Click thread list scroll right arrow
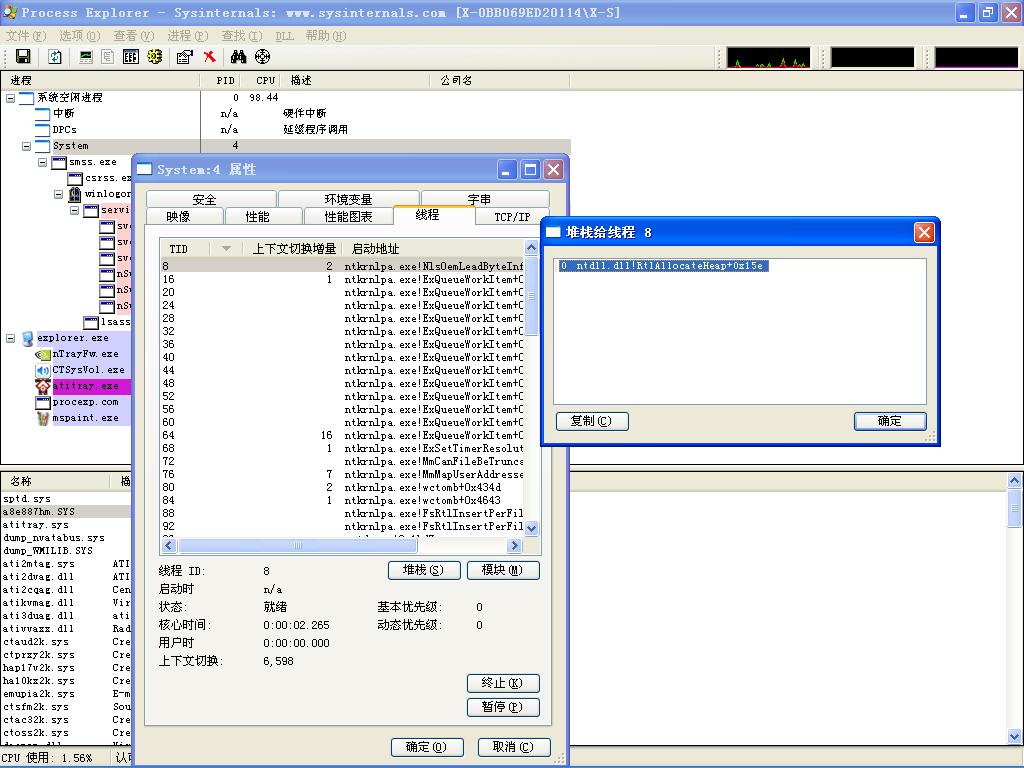The height and width of the screenshot is (768, 1024). [x=515, y=545]
